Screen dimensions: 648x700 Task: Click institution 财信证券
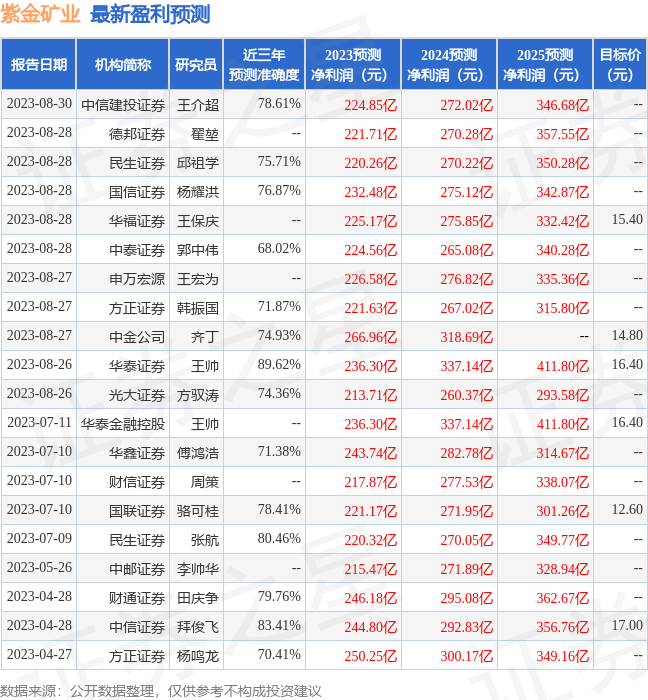coord(137,482)
